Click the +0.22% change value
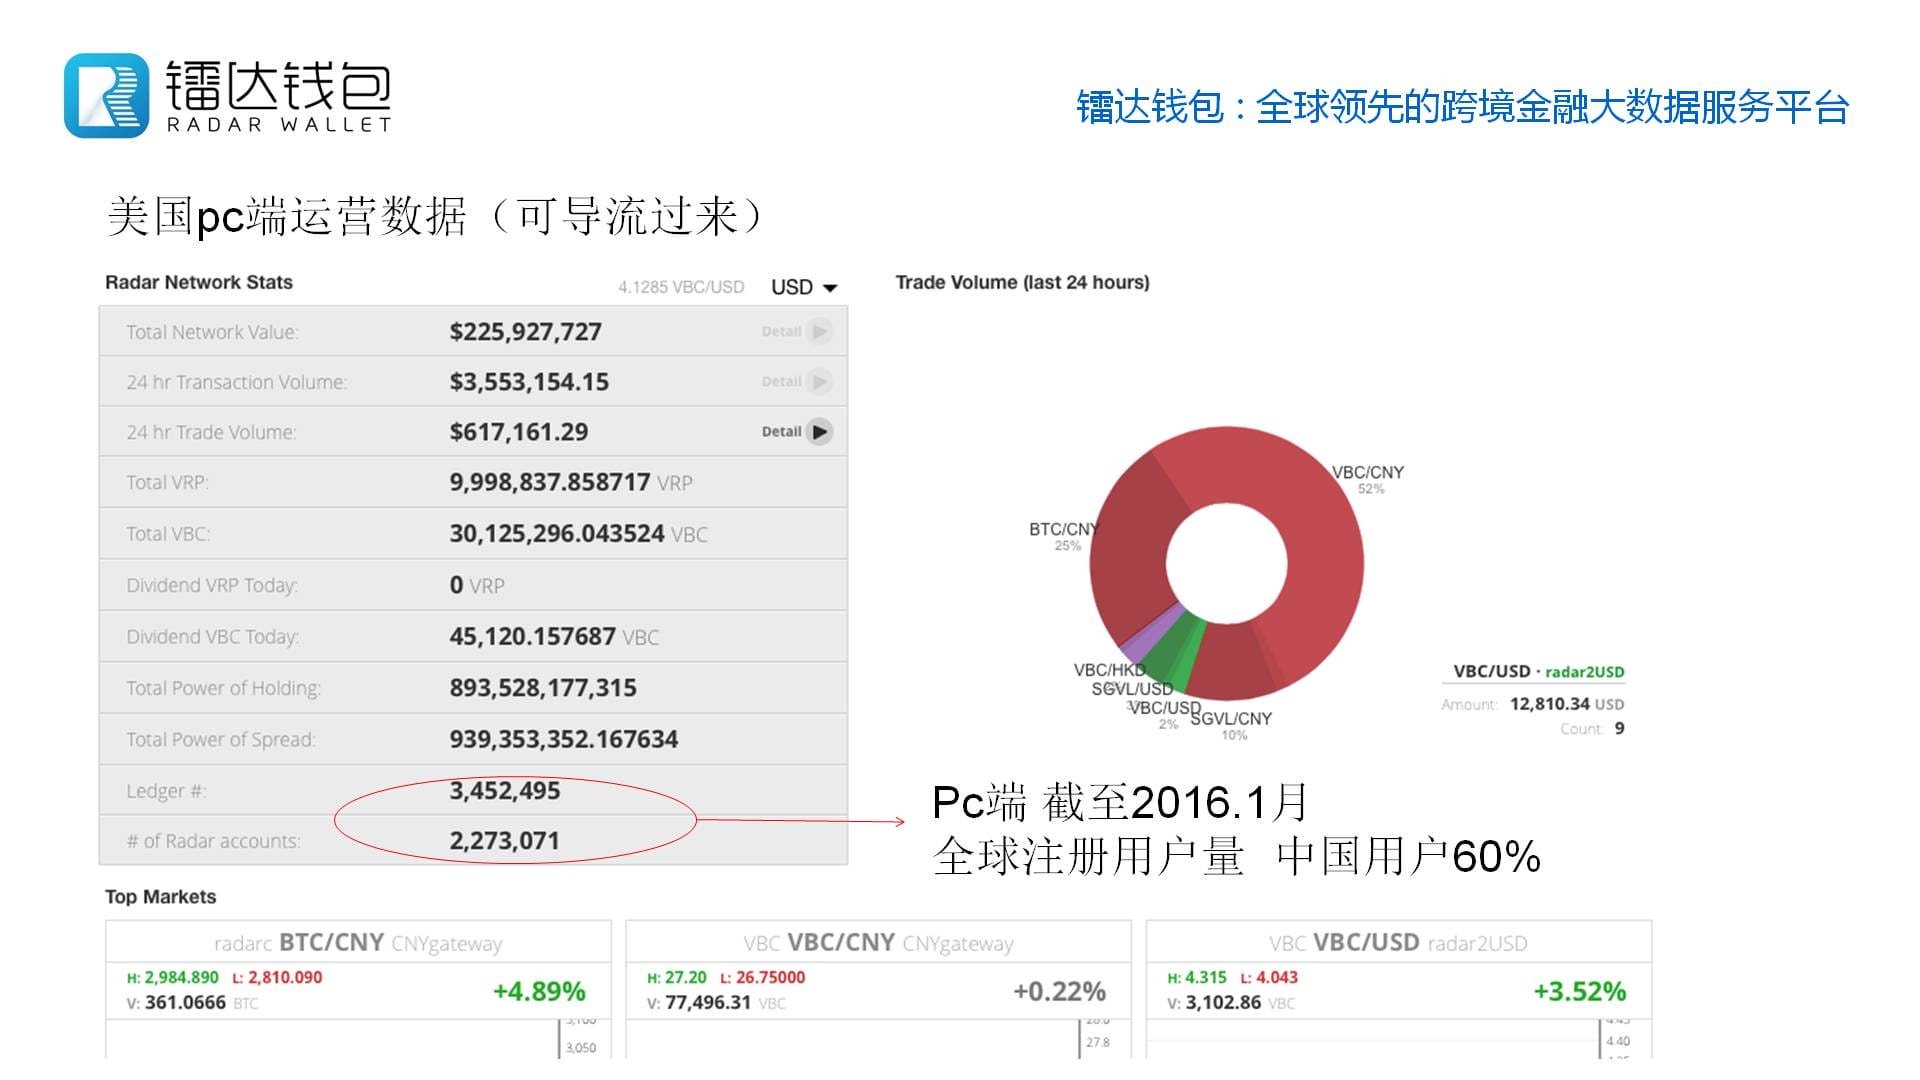The width and height of the screenshot is (1920, 1080). (1059, 991)
